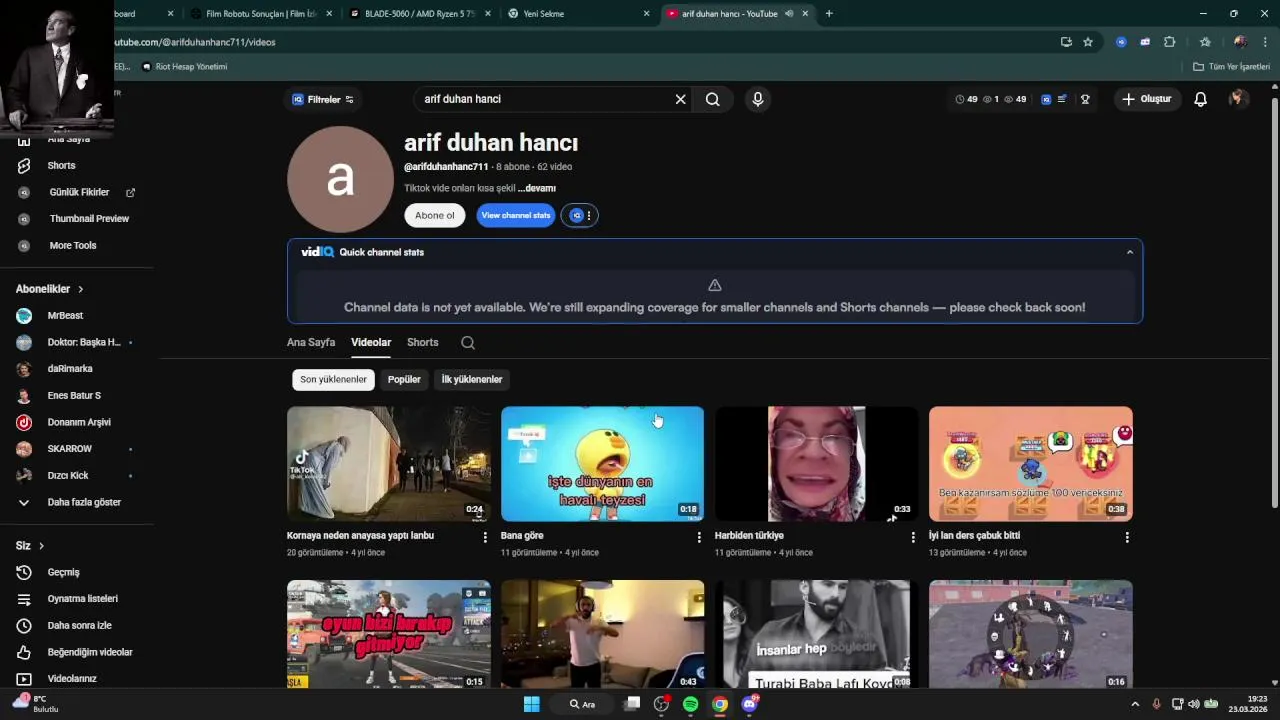Image resolution: width=1280 pixels, height=720 pixels.
Task: Open vidIQ options next to View channel stats
Action: 579,215
